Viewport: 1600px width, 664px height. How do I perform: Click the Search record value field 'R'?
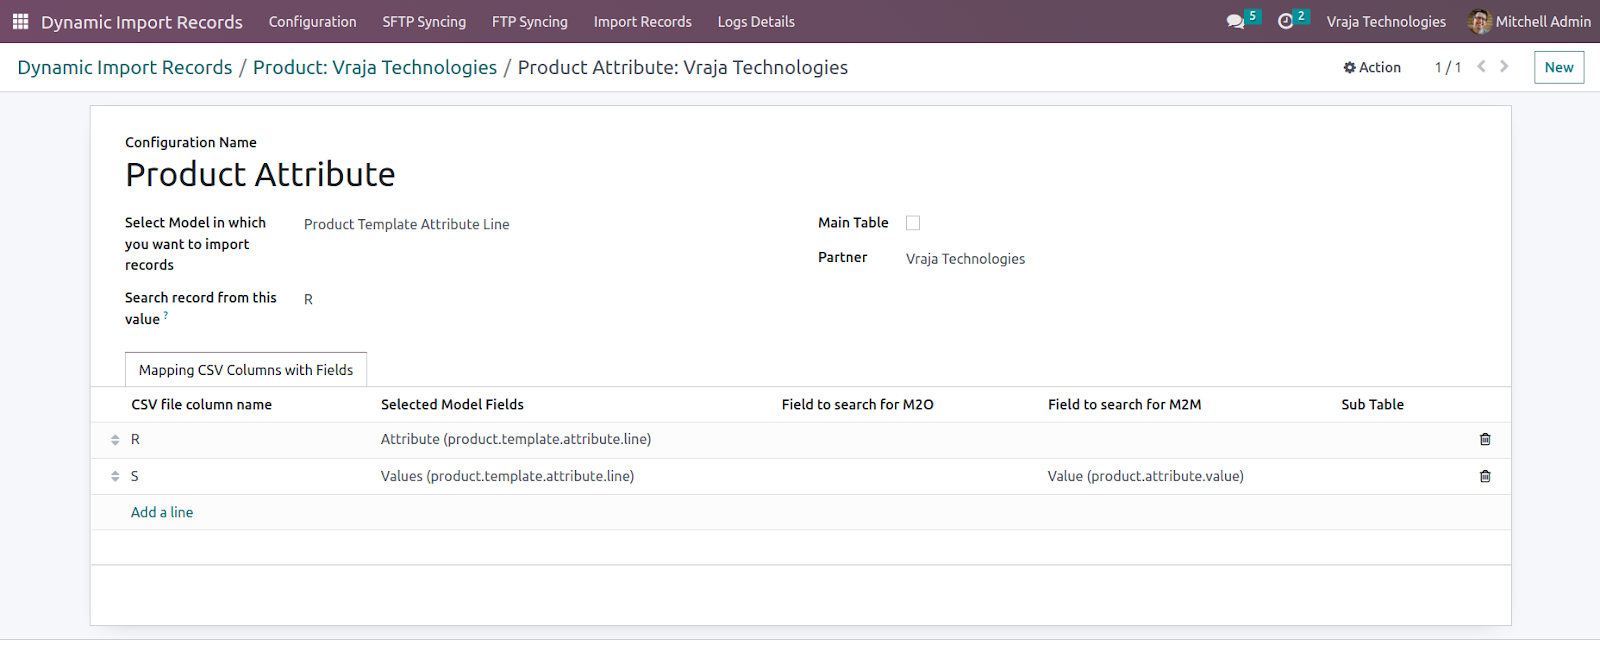click(308, 299)
